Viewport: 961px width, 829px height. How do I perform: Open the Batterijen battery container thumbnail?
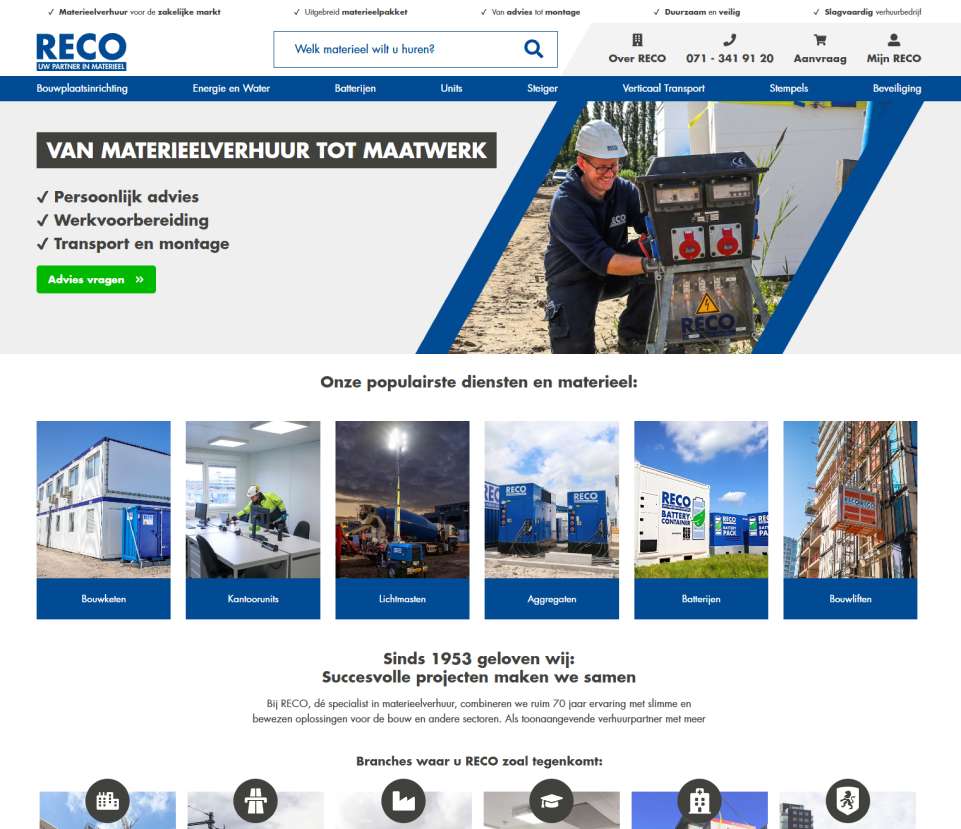[701, 499]
